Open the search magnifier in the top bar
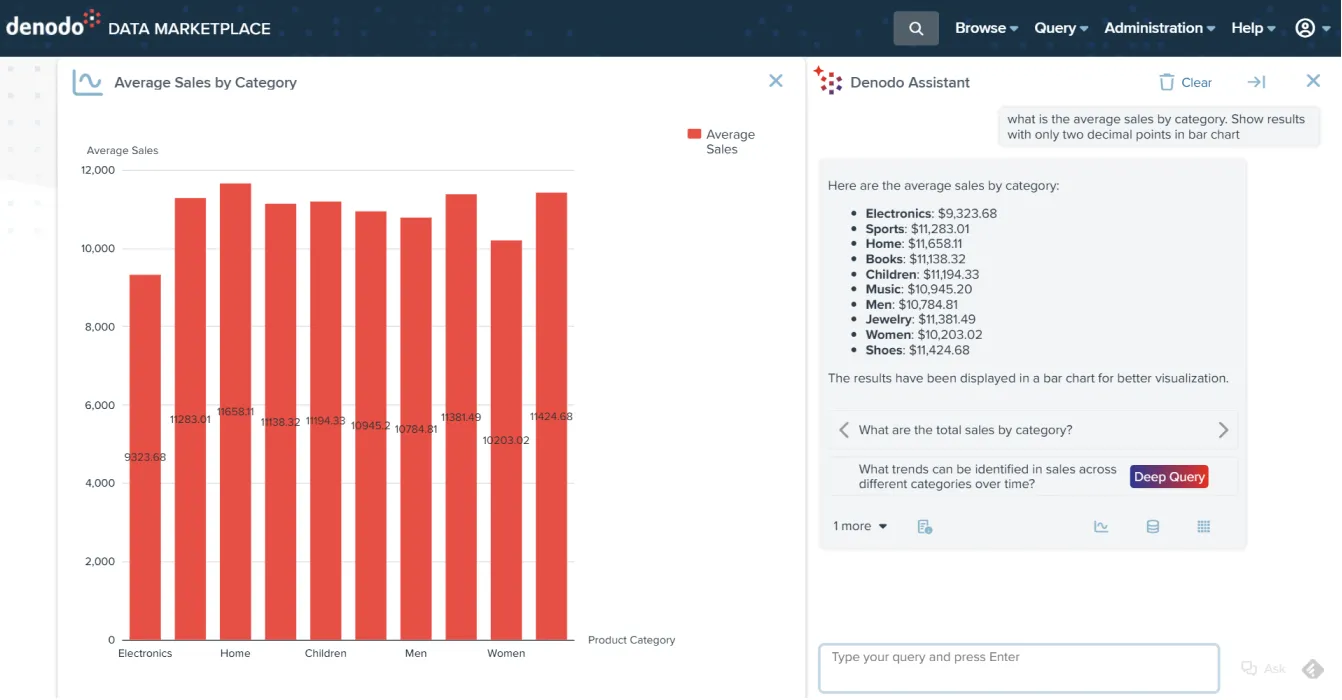1342x700 pixels. click(x=916, y=27)
